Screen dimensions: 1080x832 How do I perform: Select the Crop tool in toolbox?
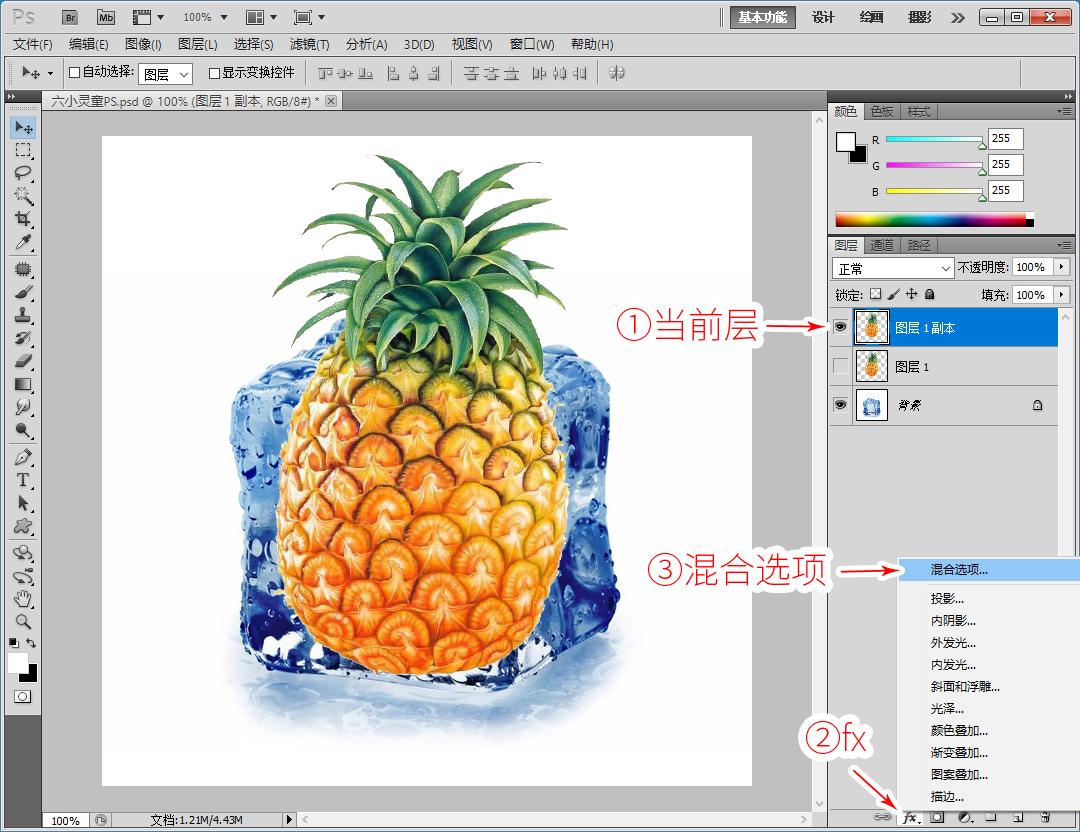pyautogui.click(x=23, y=219)
